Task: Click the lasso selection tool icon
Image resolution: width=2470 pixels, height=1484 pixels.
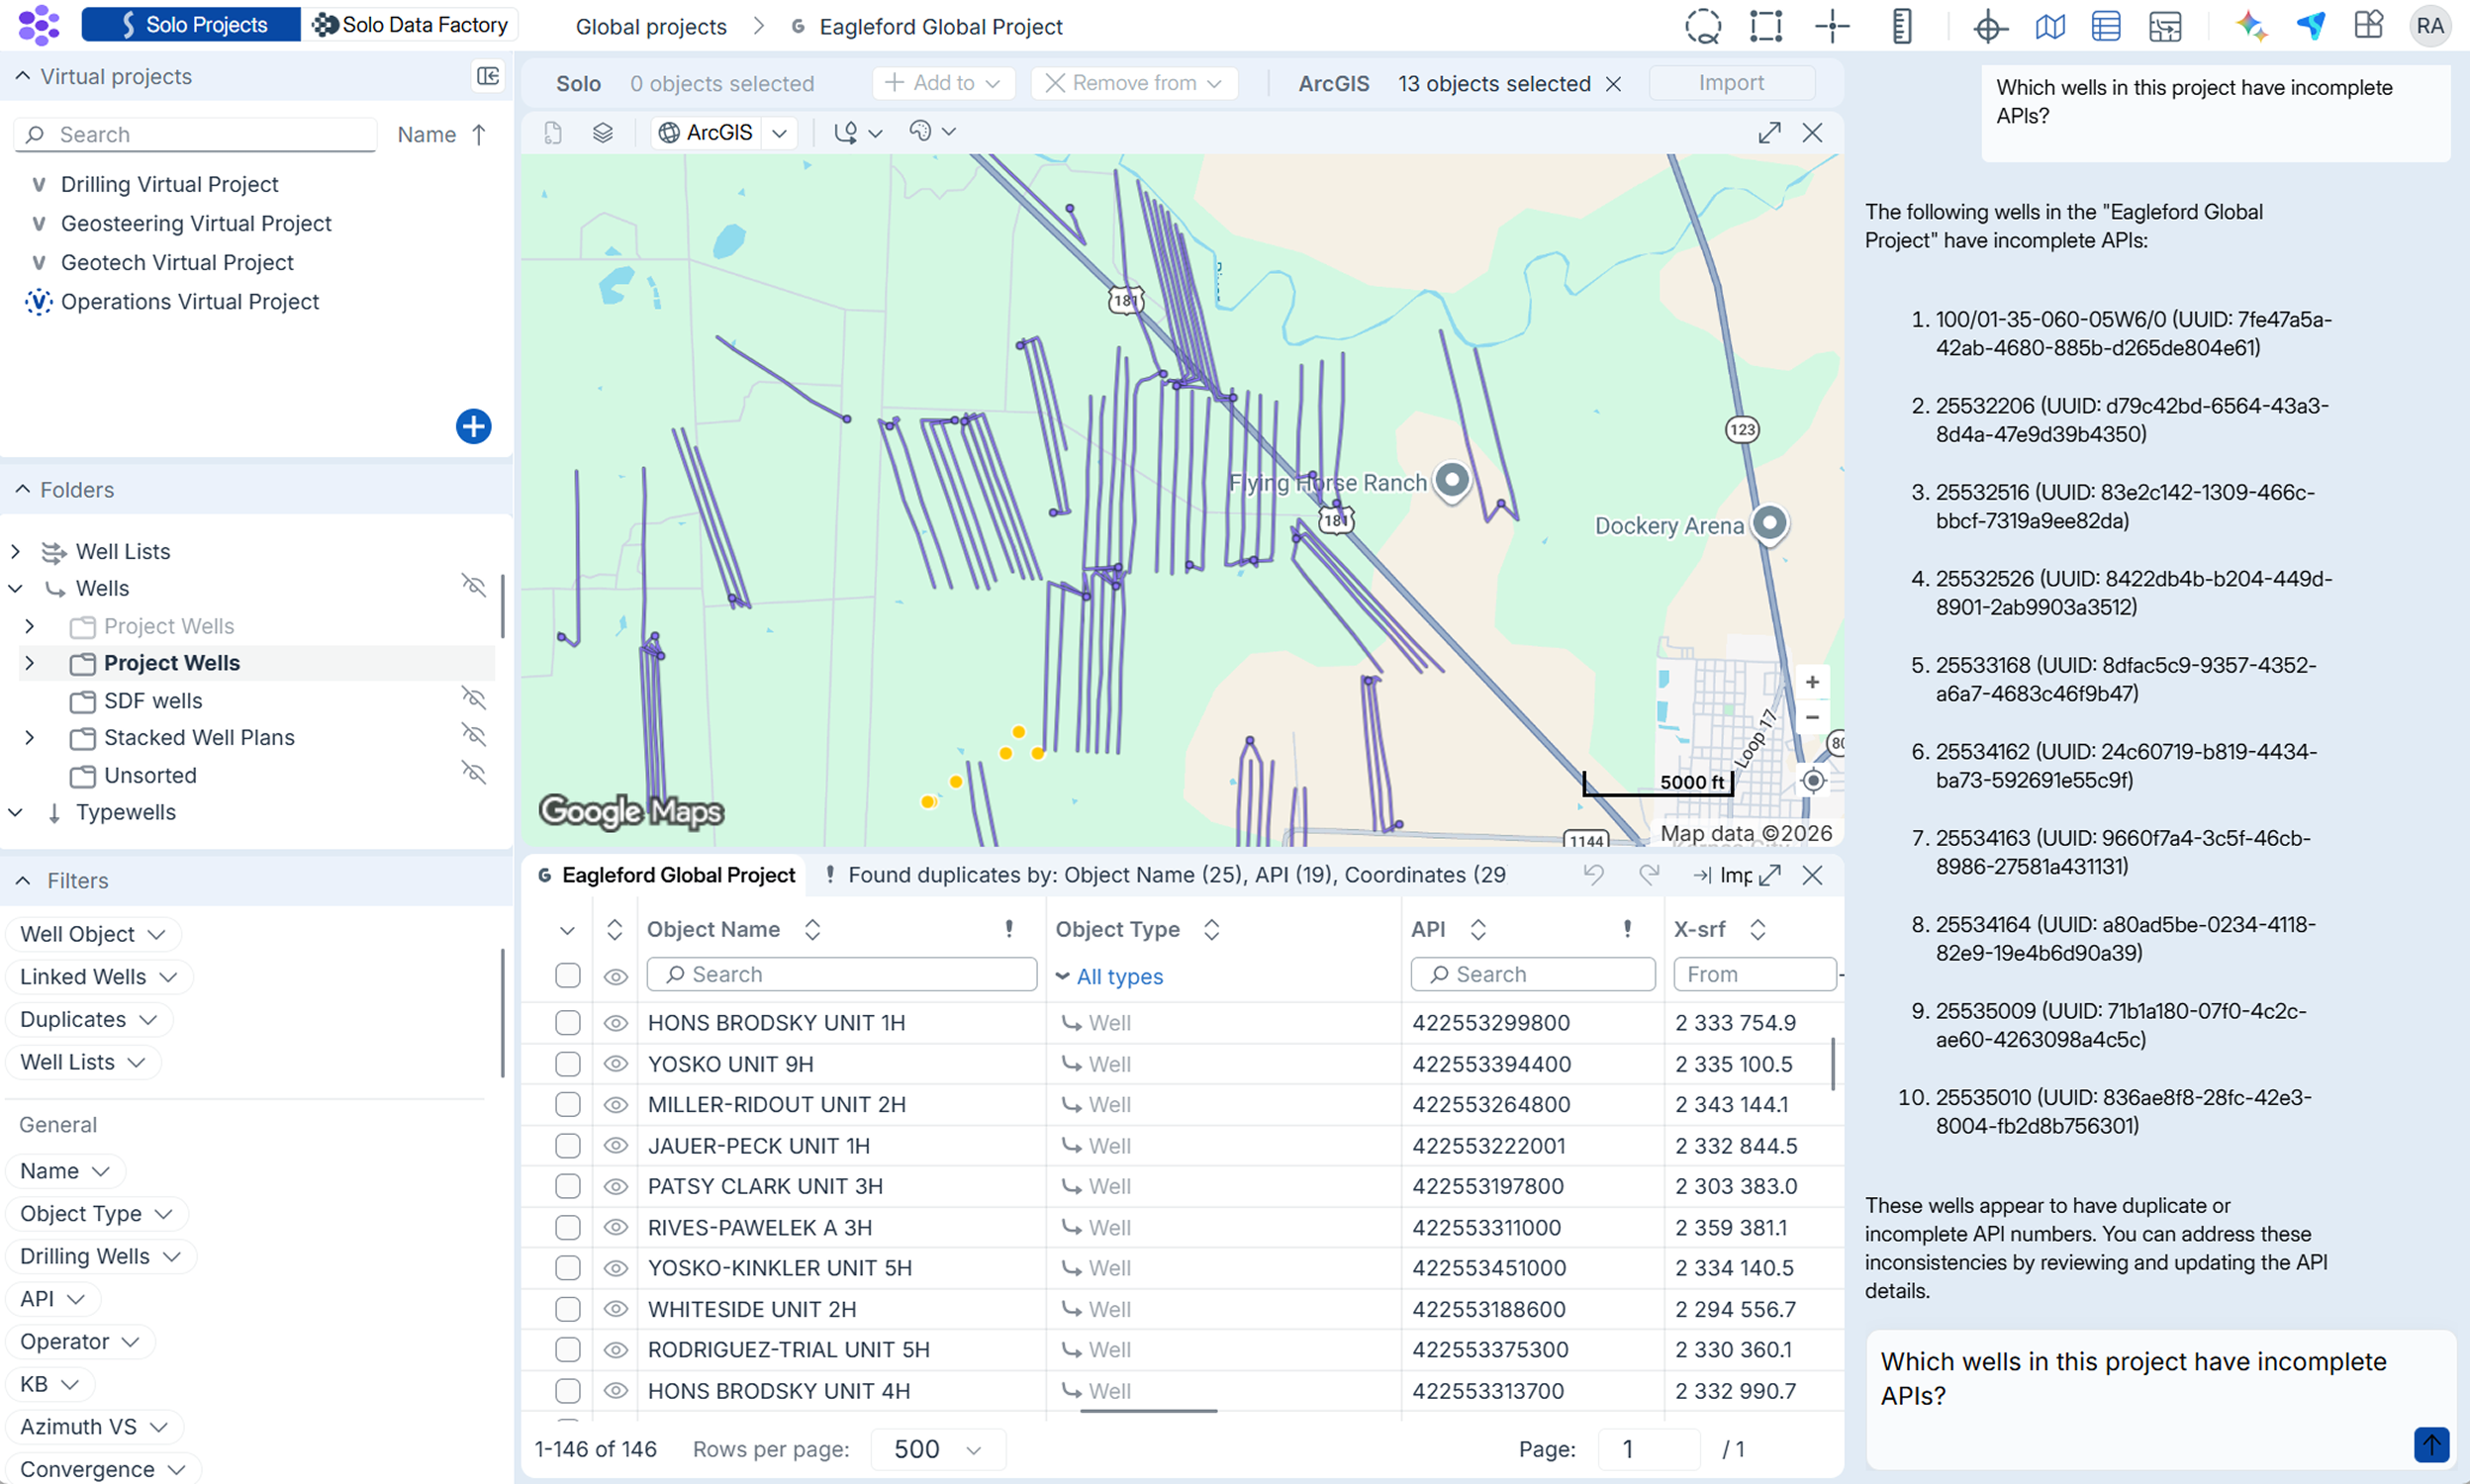Action: [1703, 26]
